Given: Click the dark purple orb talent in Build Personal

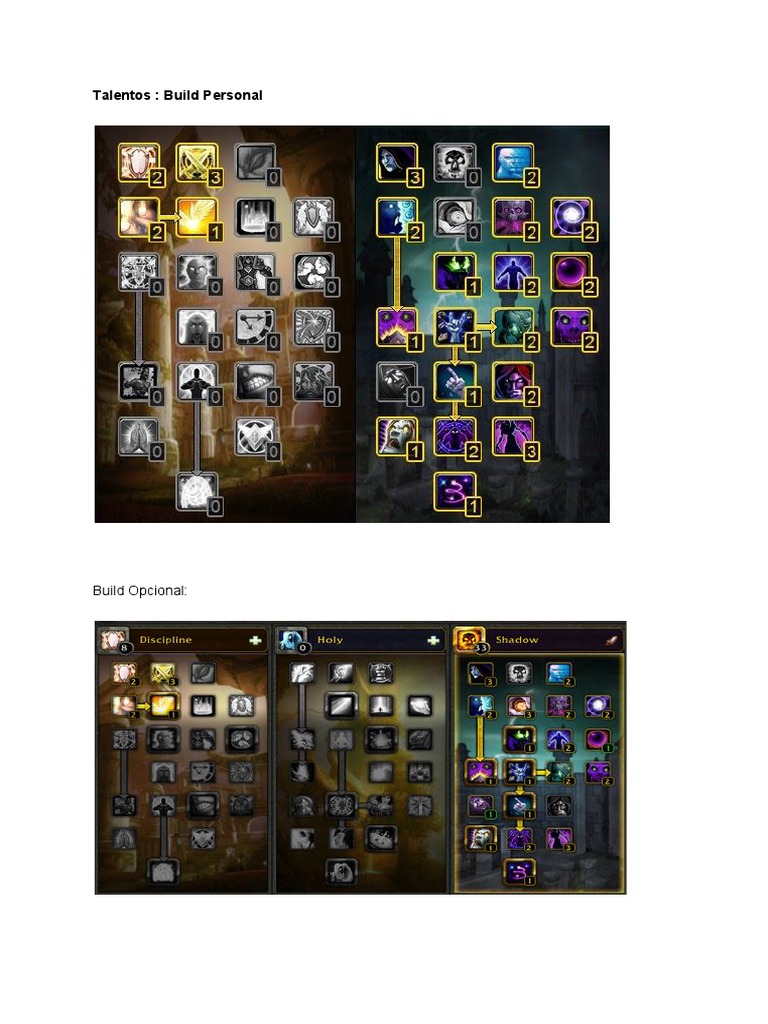Looking at the screenshot, I should (x=571, y=272).
